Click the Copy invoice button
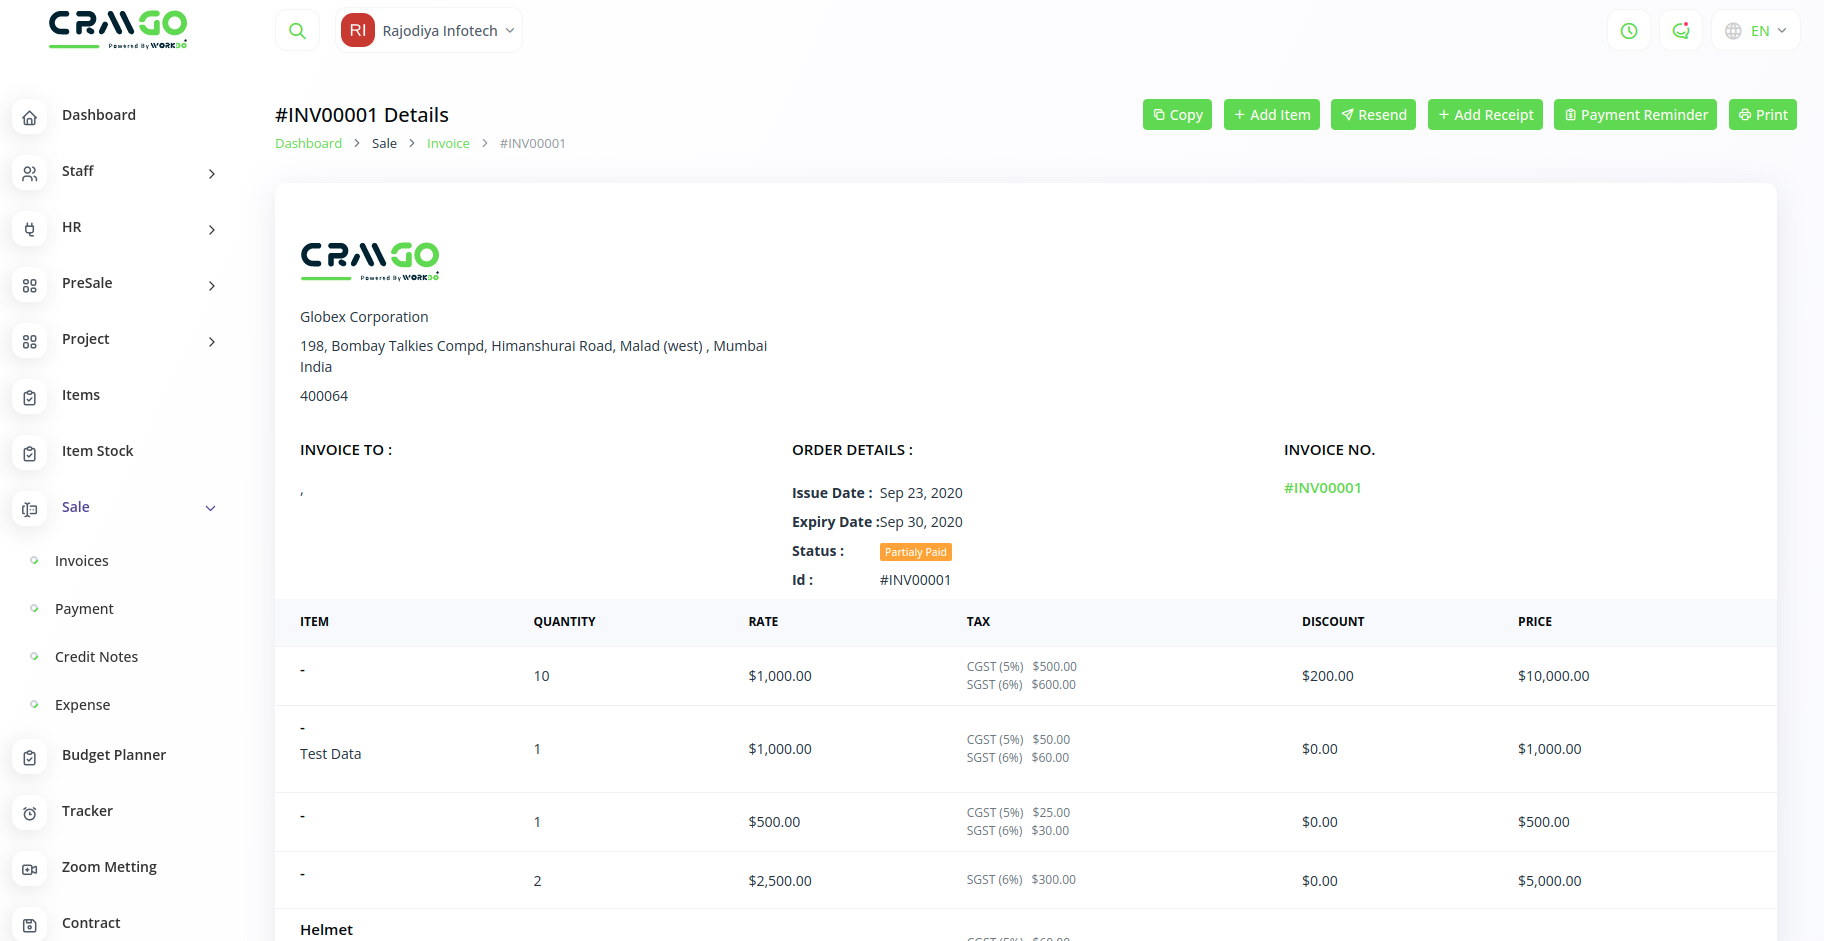1824x941 pixels. click(x=1178, y=115)
